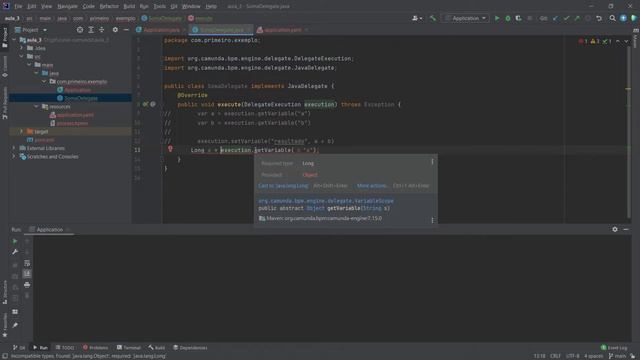
Task: Switch to the Application.java editor tab
Action: (160, 30)
